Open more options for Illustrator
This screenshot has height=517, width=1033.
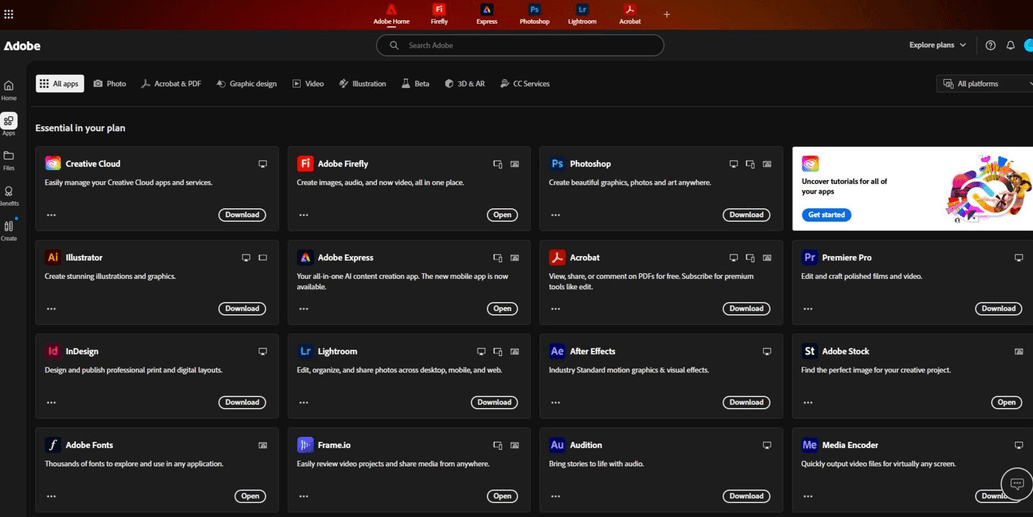coord(51,308)
